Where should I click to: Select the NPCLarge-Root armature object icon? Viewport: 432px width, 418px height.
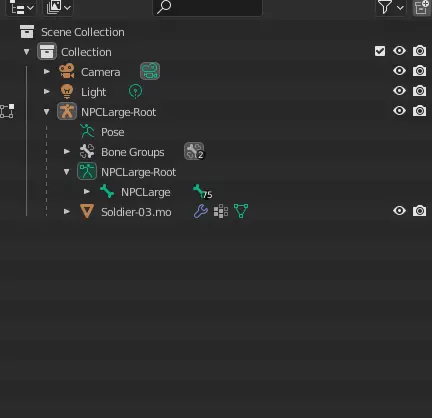pos(67,111)
